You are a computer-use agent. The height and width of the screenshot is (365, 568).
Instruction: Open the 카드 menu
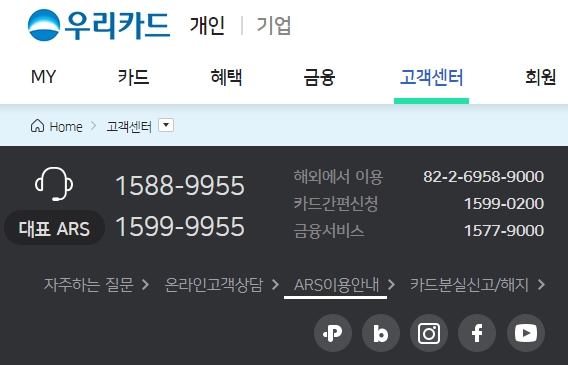click(134, 77)
